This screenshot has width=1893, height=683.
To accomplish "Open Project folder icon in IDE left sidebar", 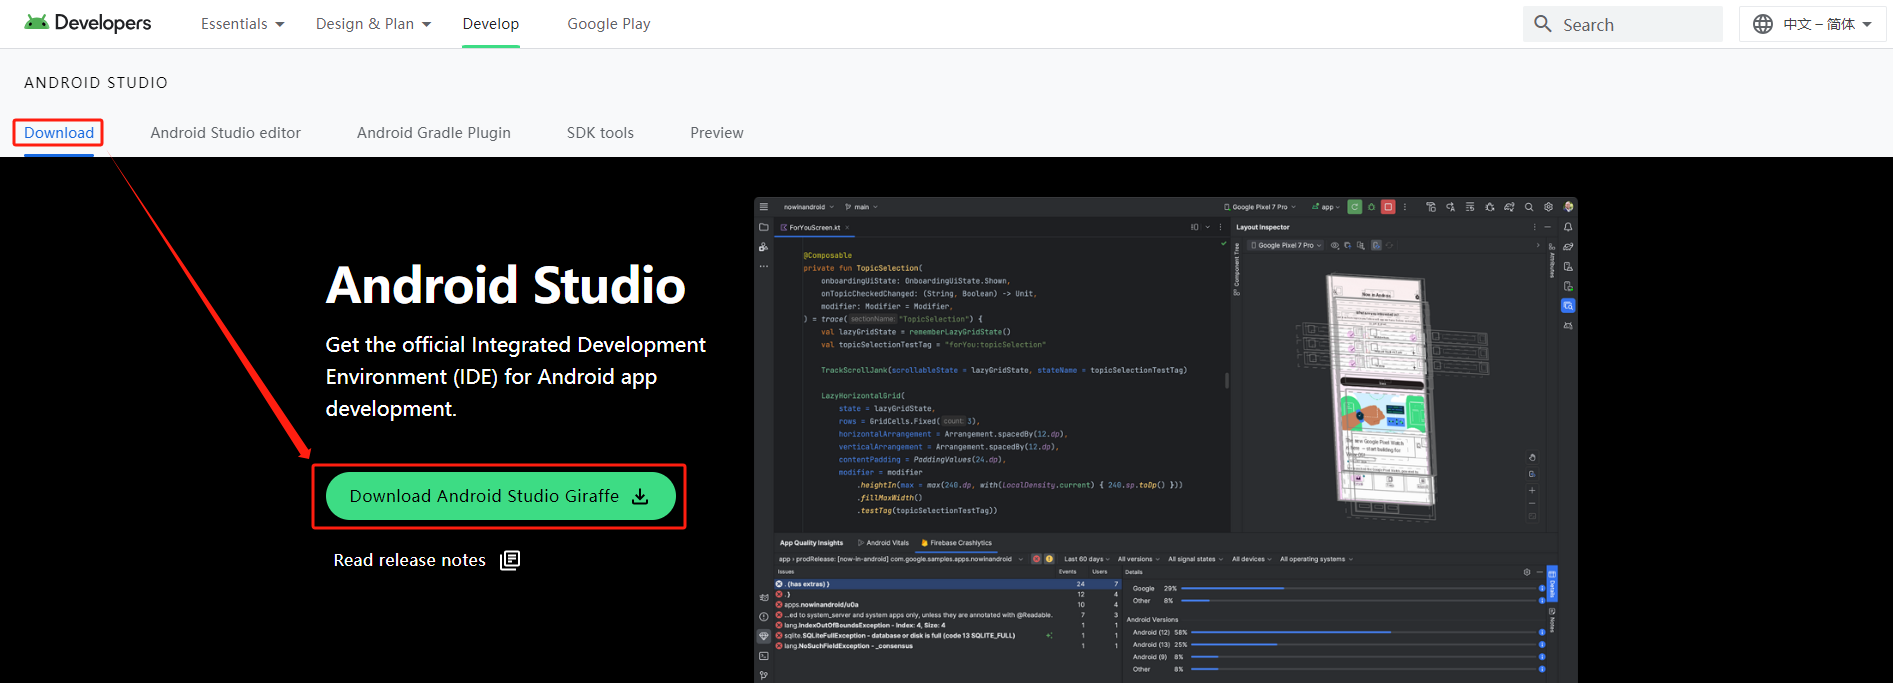I will (x=764, y=227).
